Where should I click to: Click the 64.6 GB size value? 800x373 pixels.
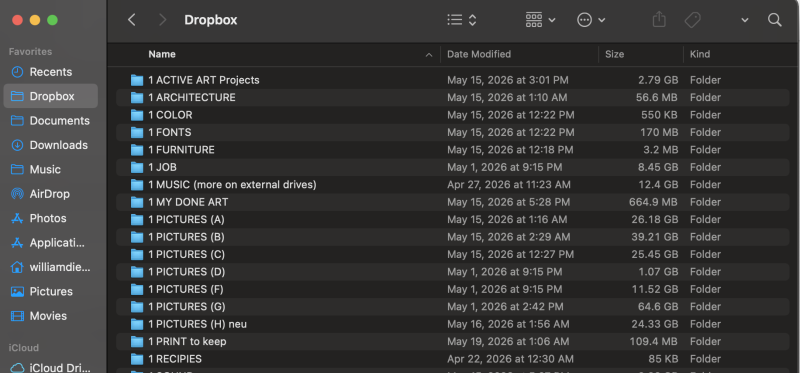pyautogui.click(x=658, y=307)
